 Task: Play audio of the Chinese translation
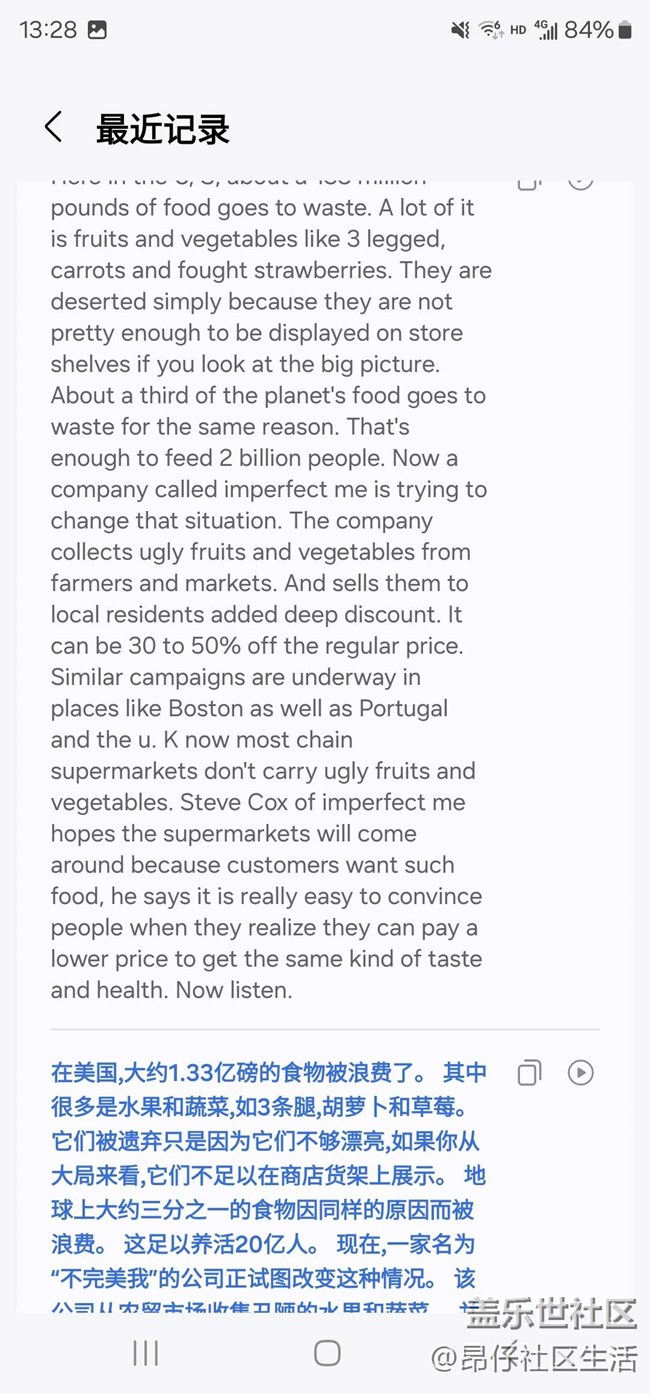(580, 1073)
